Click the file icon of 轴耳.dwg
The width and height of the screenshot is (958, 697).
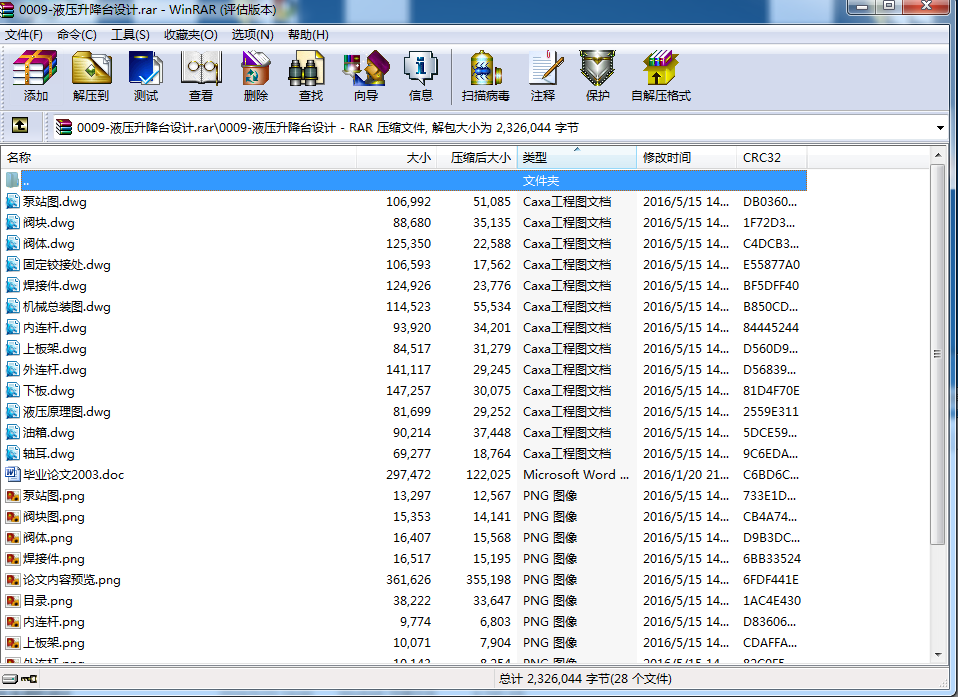coord(12,453)
